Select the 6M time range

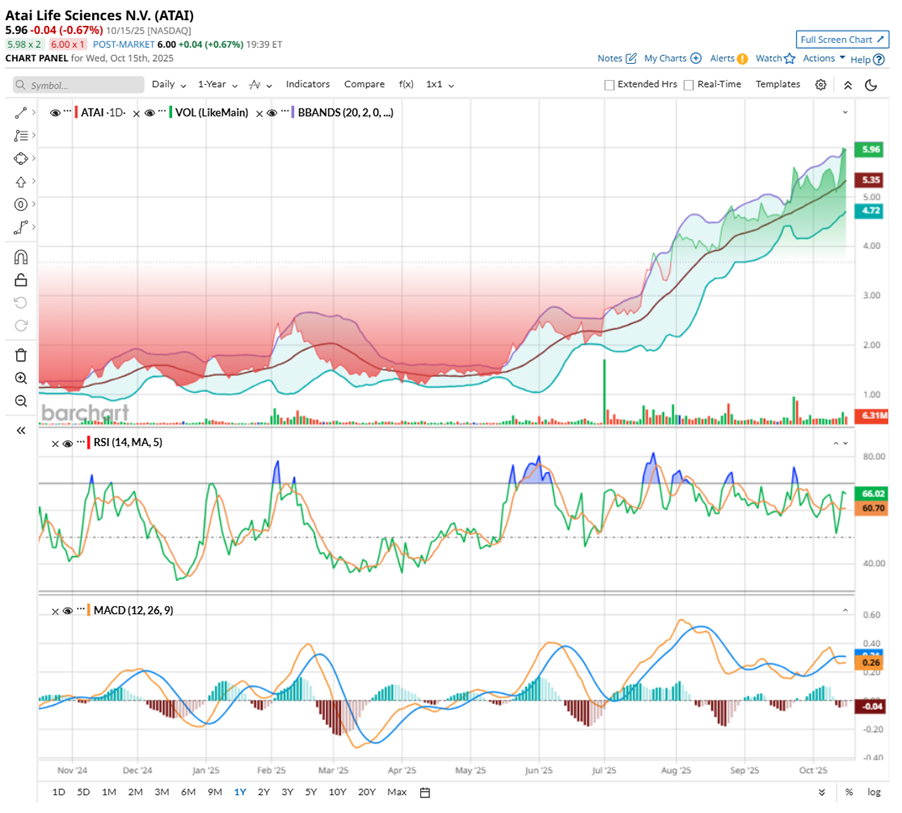click(x=188, y=792)
